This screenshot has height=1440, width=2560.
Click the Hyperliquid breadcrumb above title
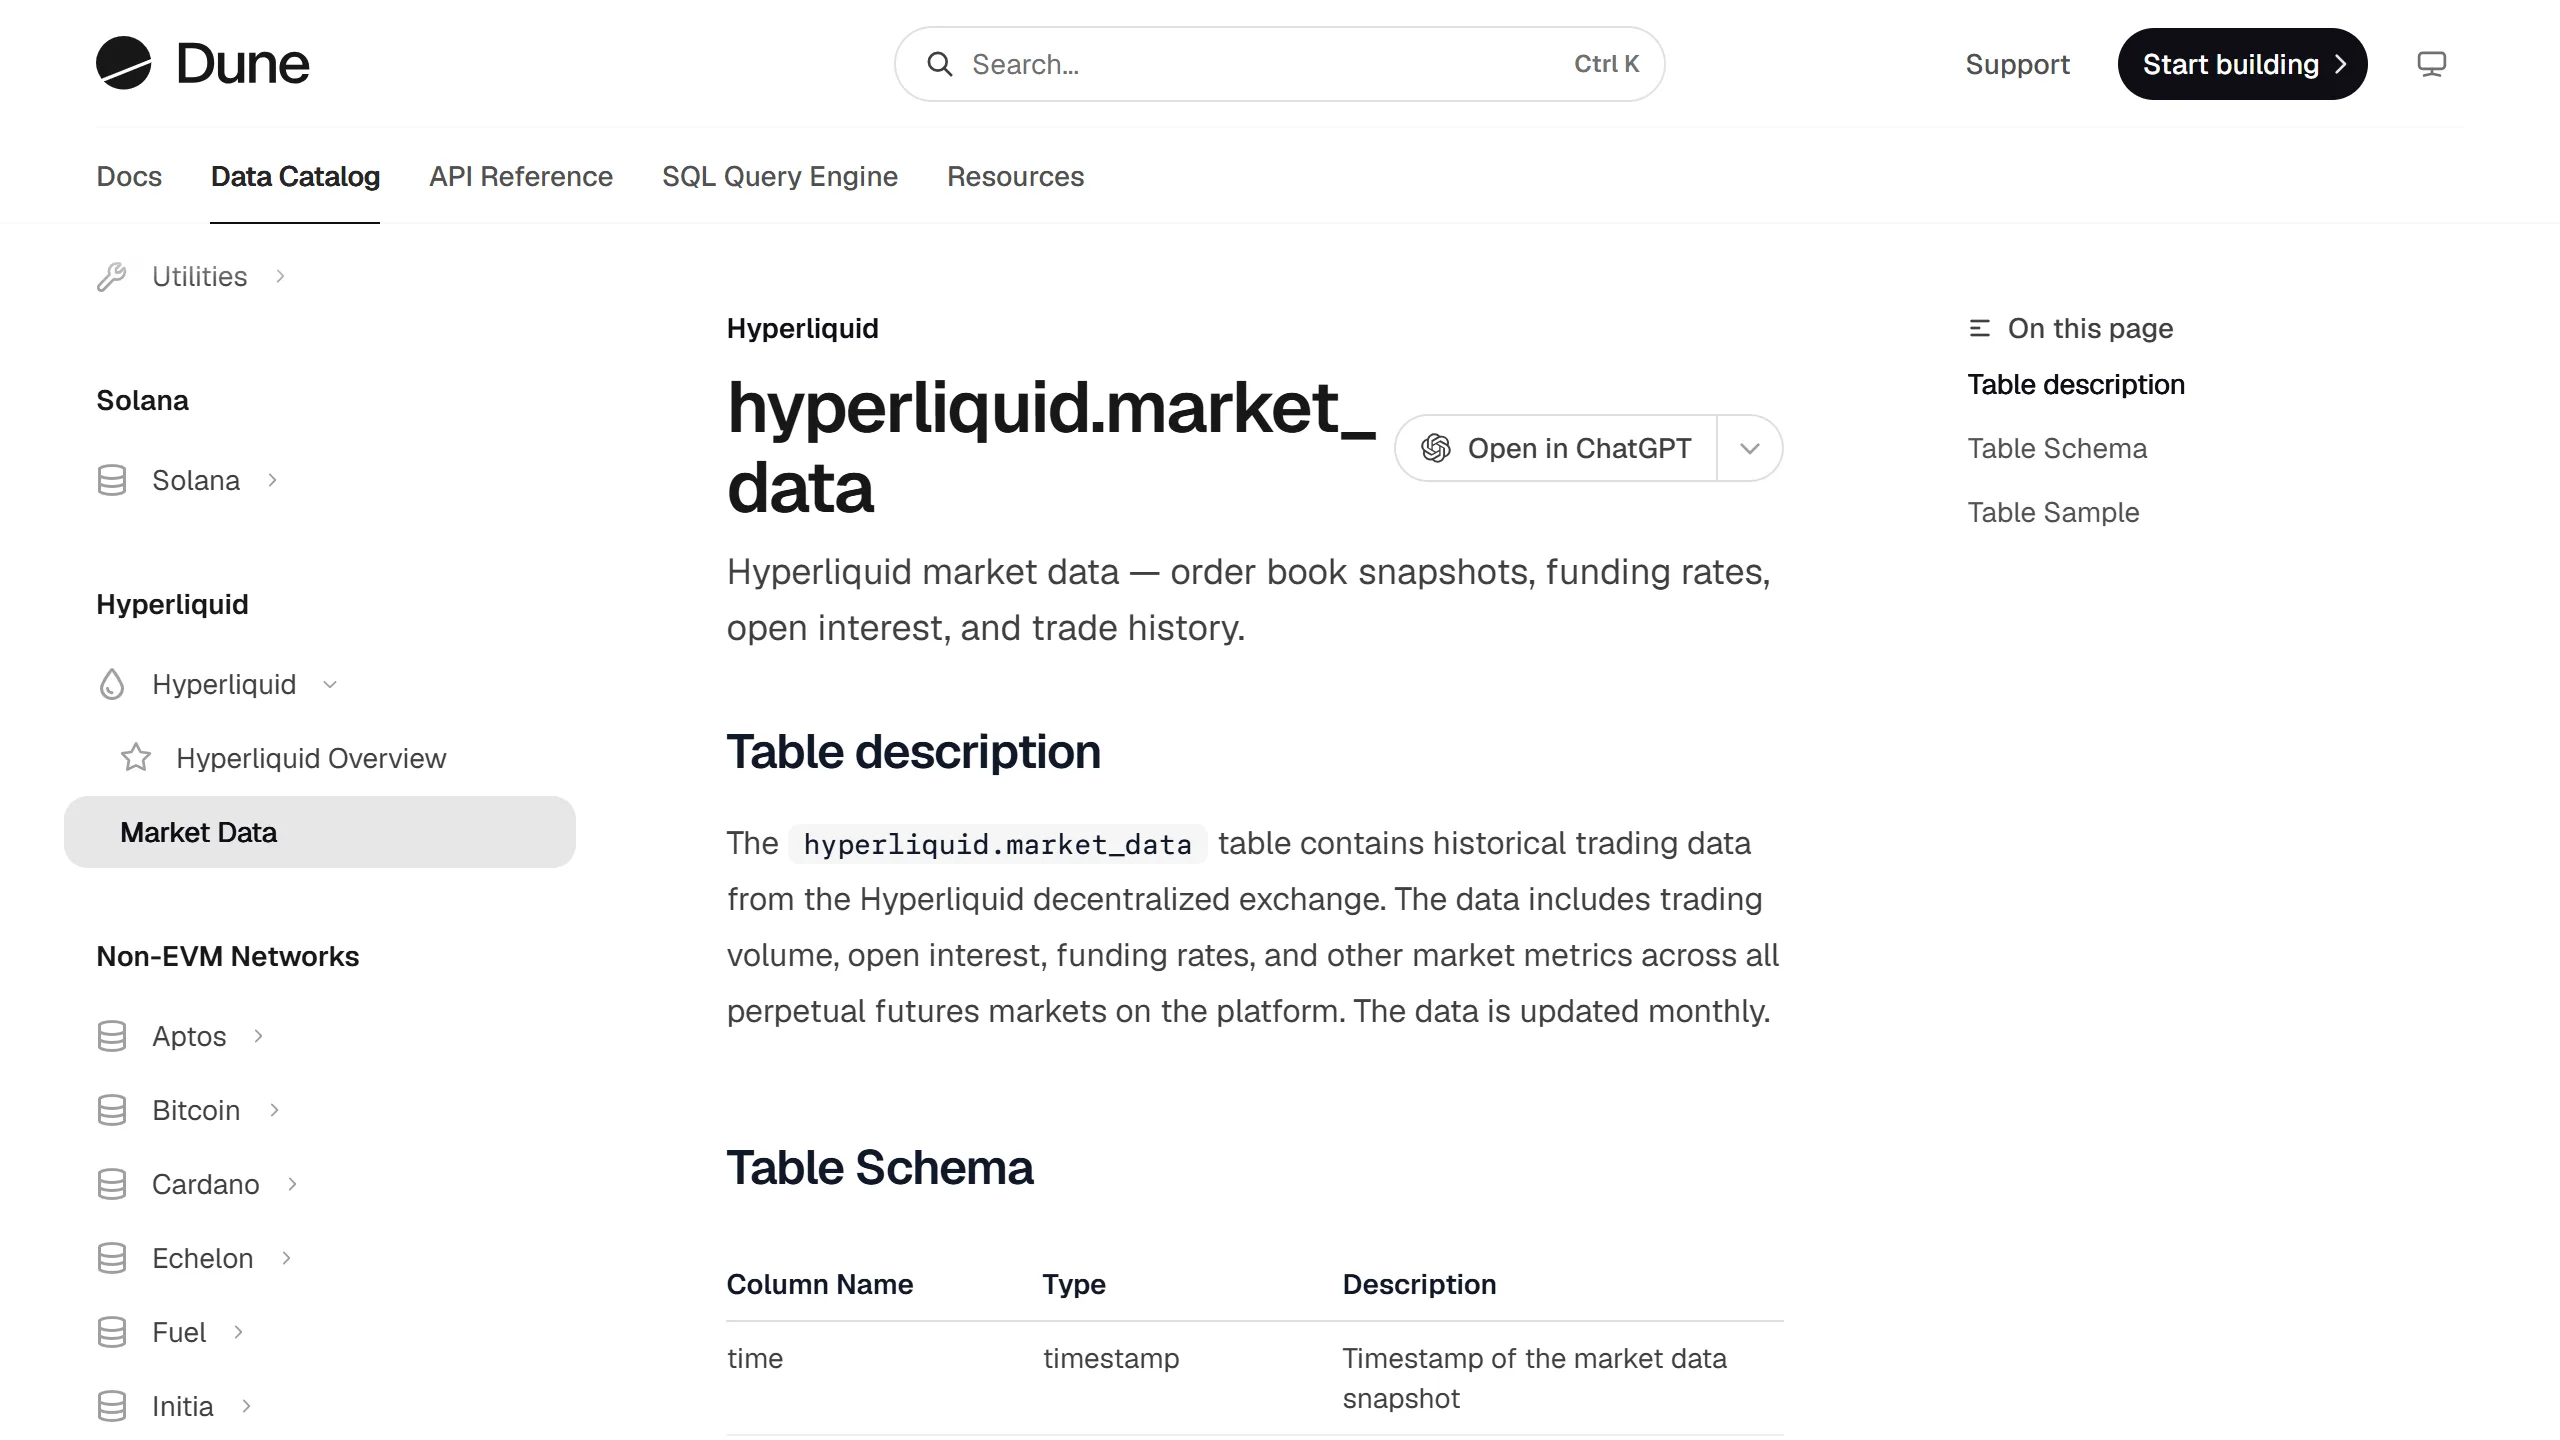(802, 328)
